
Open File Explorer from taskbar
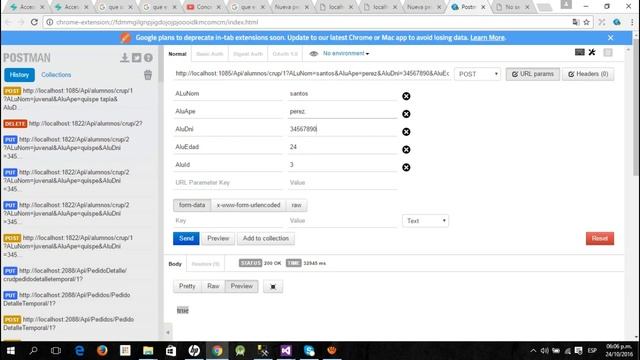(x=148, y=351)
